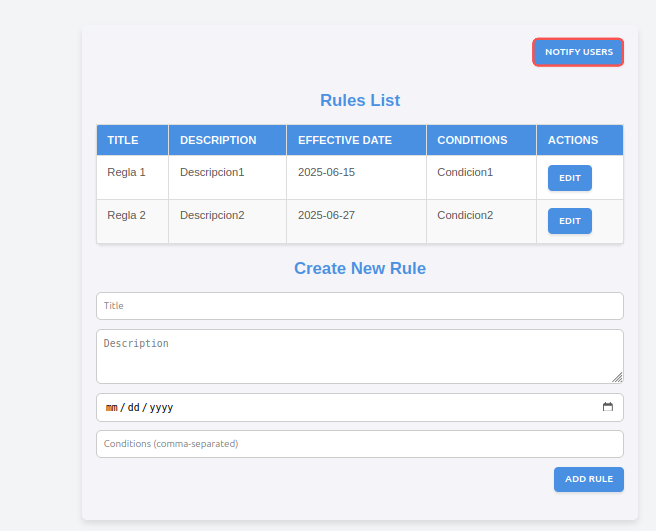Viewport: 656px width, 531px height.
Task: Click the Actions column header
Action: pos(580,140)
